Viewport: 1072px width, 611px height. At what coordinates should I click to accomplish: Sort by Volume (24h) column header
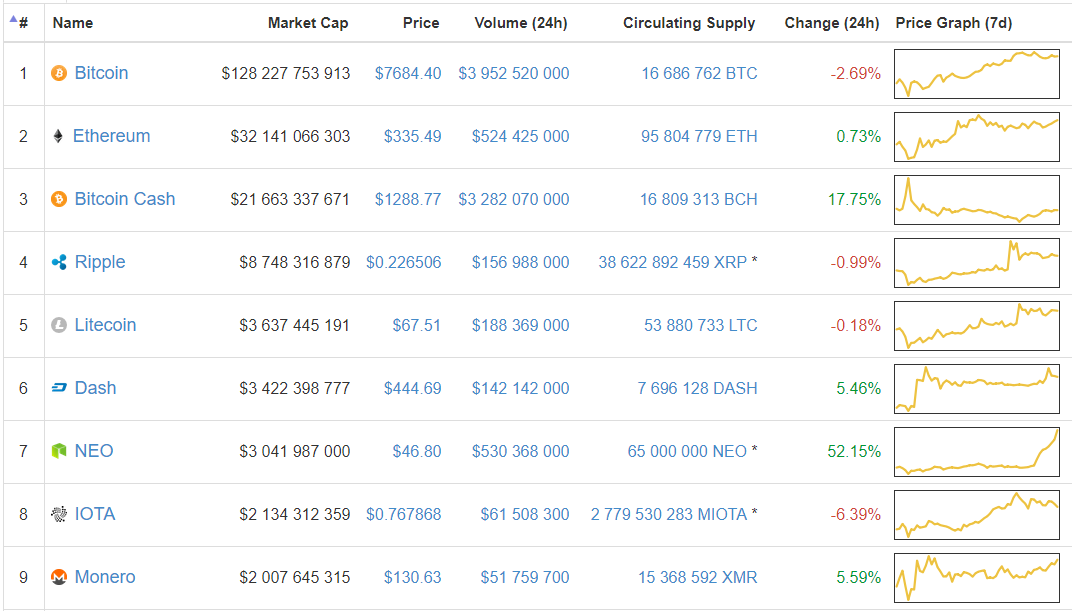click(520, 23)
